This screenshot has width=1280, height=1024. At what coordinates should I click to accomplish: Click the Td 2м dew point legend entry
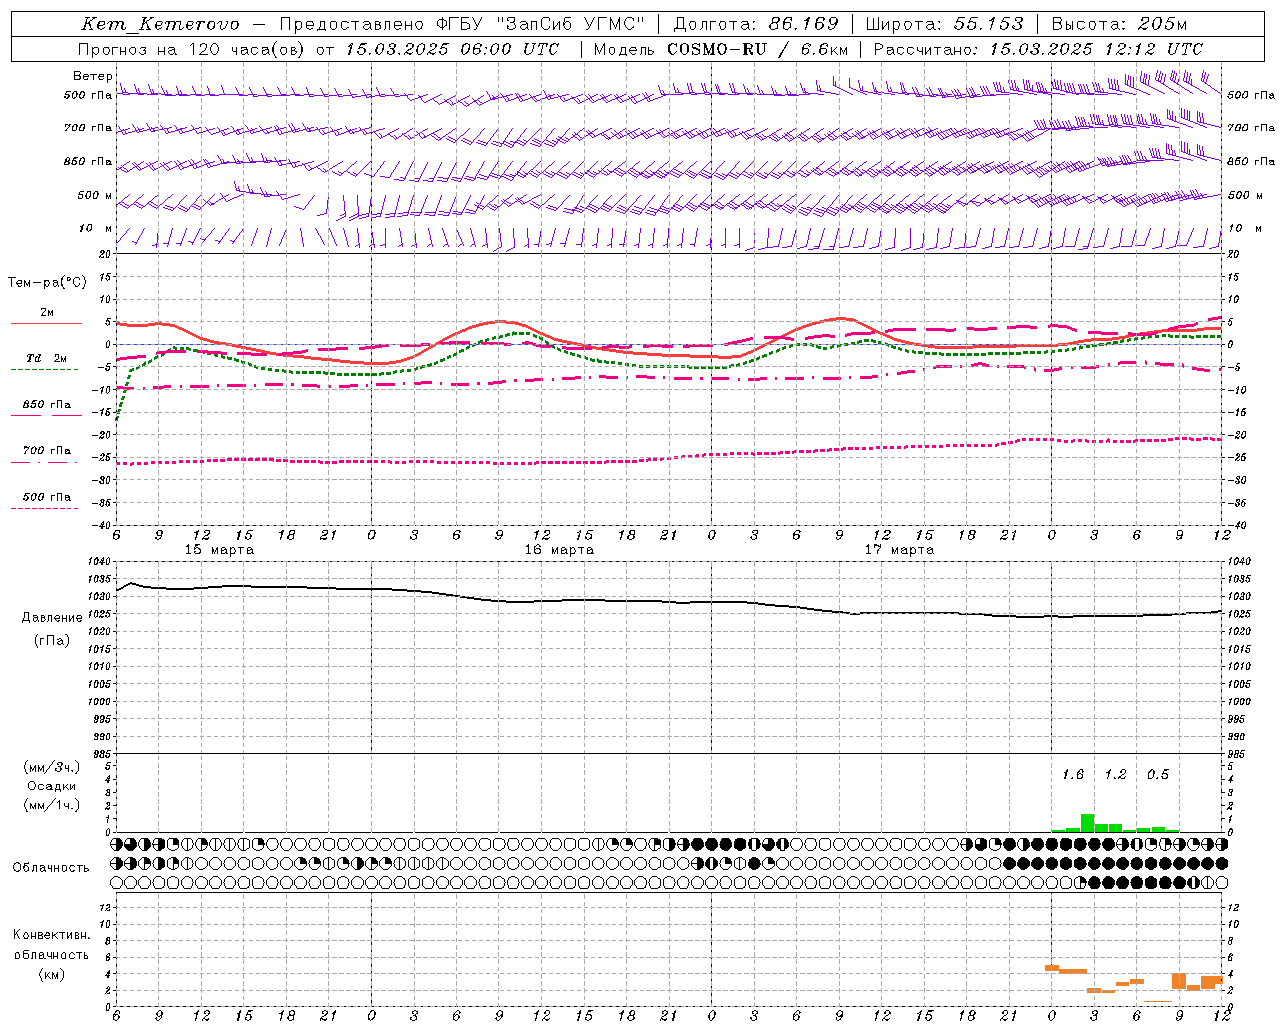click(x=46, y=358)
